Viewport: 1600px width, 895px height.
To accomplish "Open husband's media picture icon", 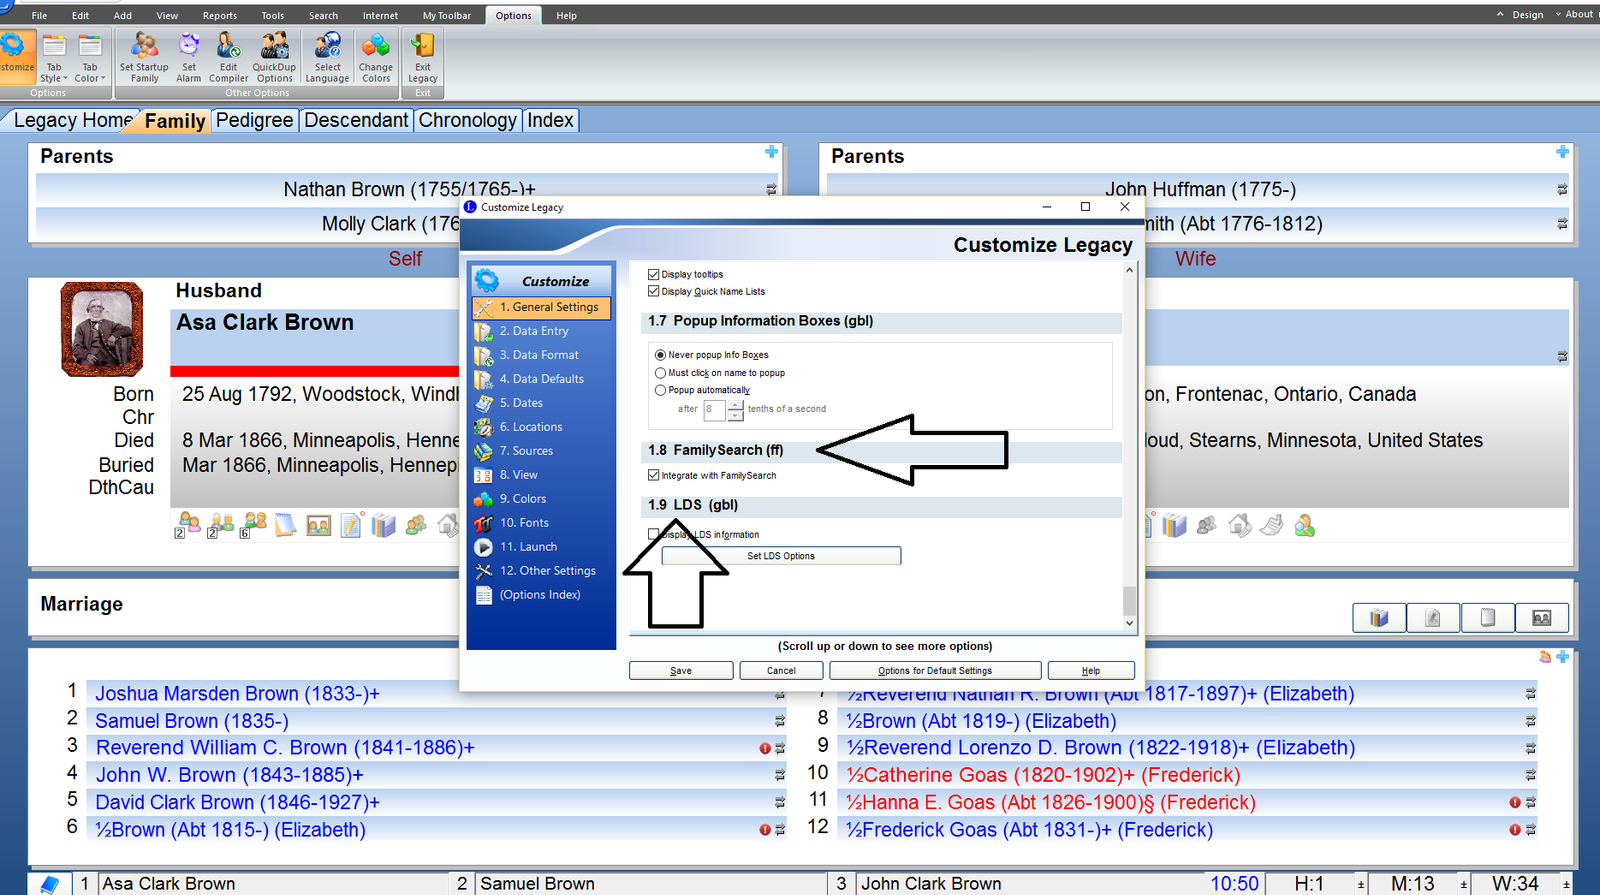I will tap(318, 525).
